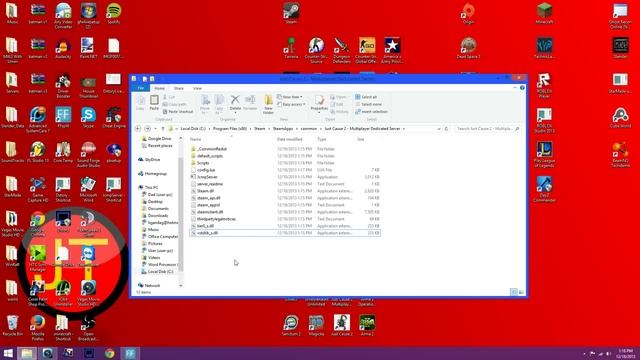
Task: Open the New item dropdown
Action: (290, 97)
